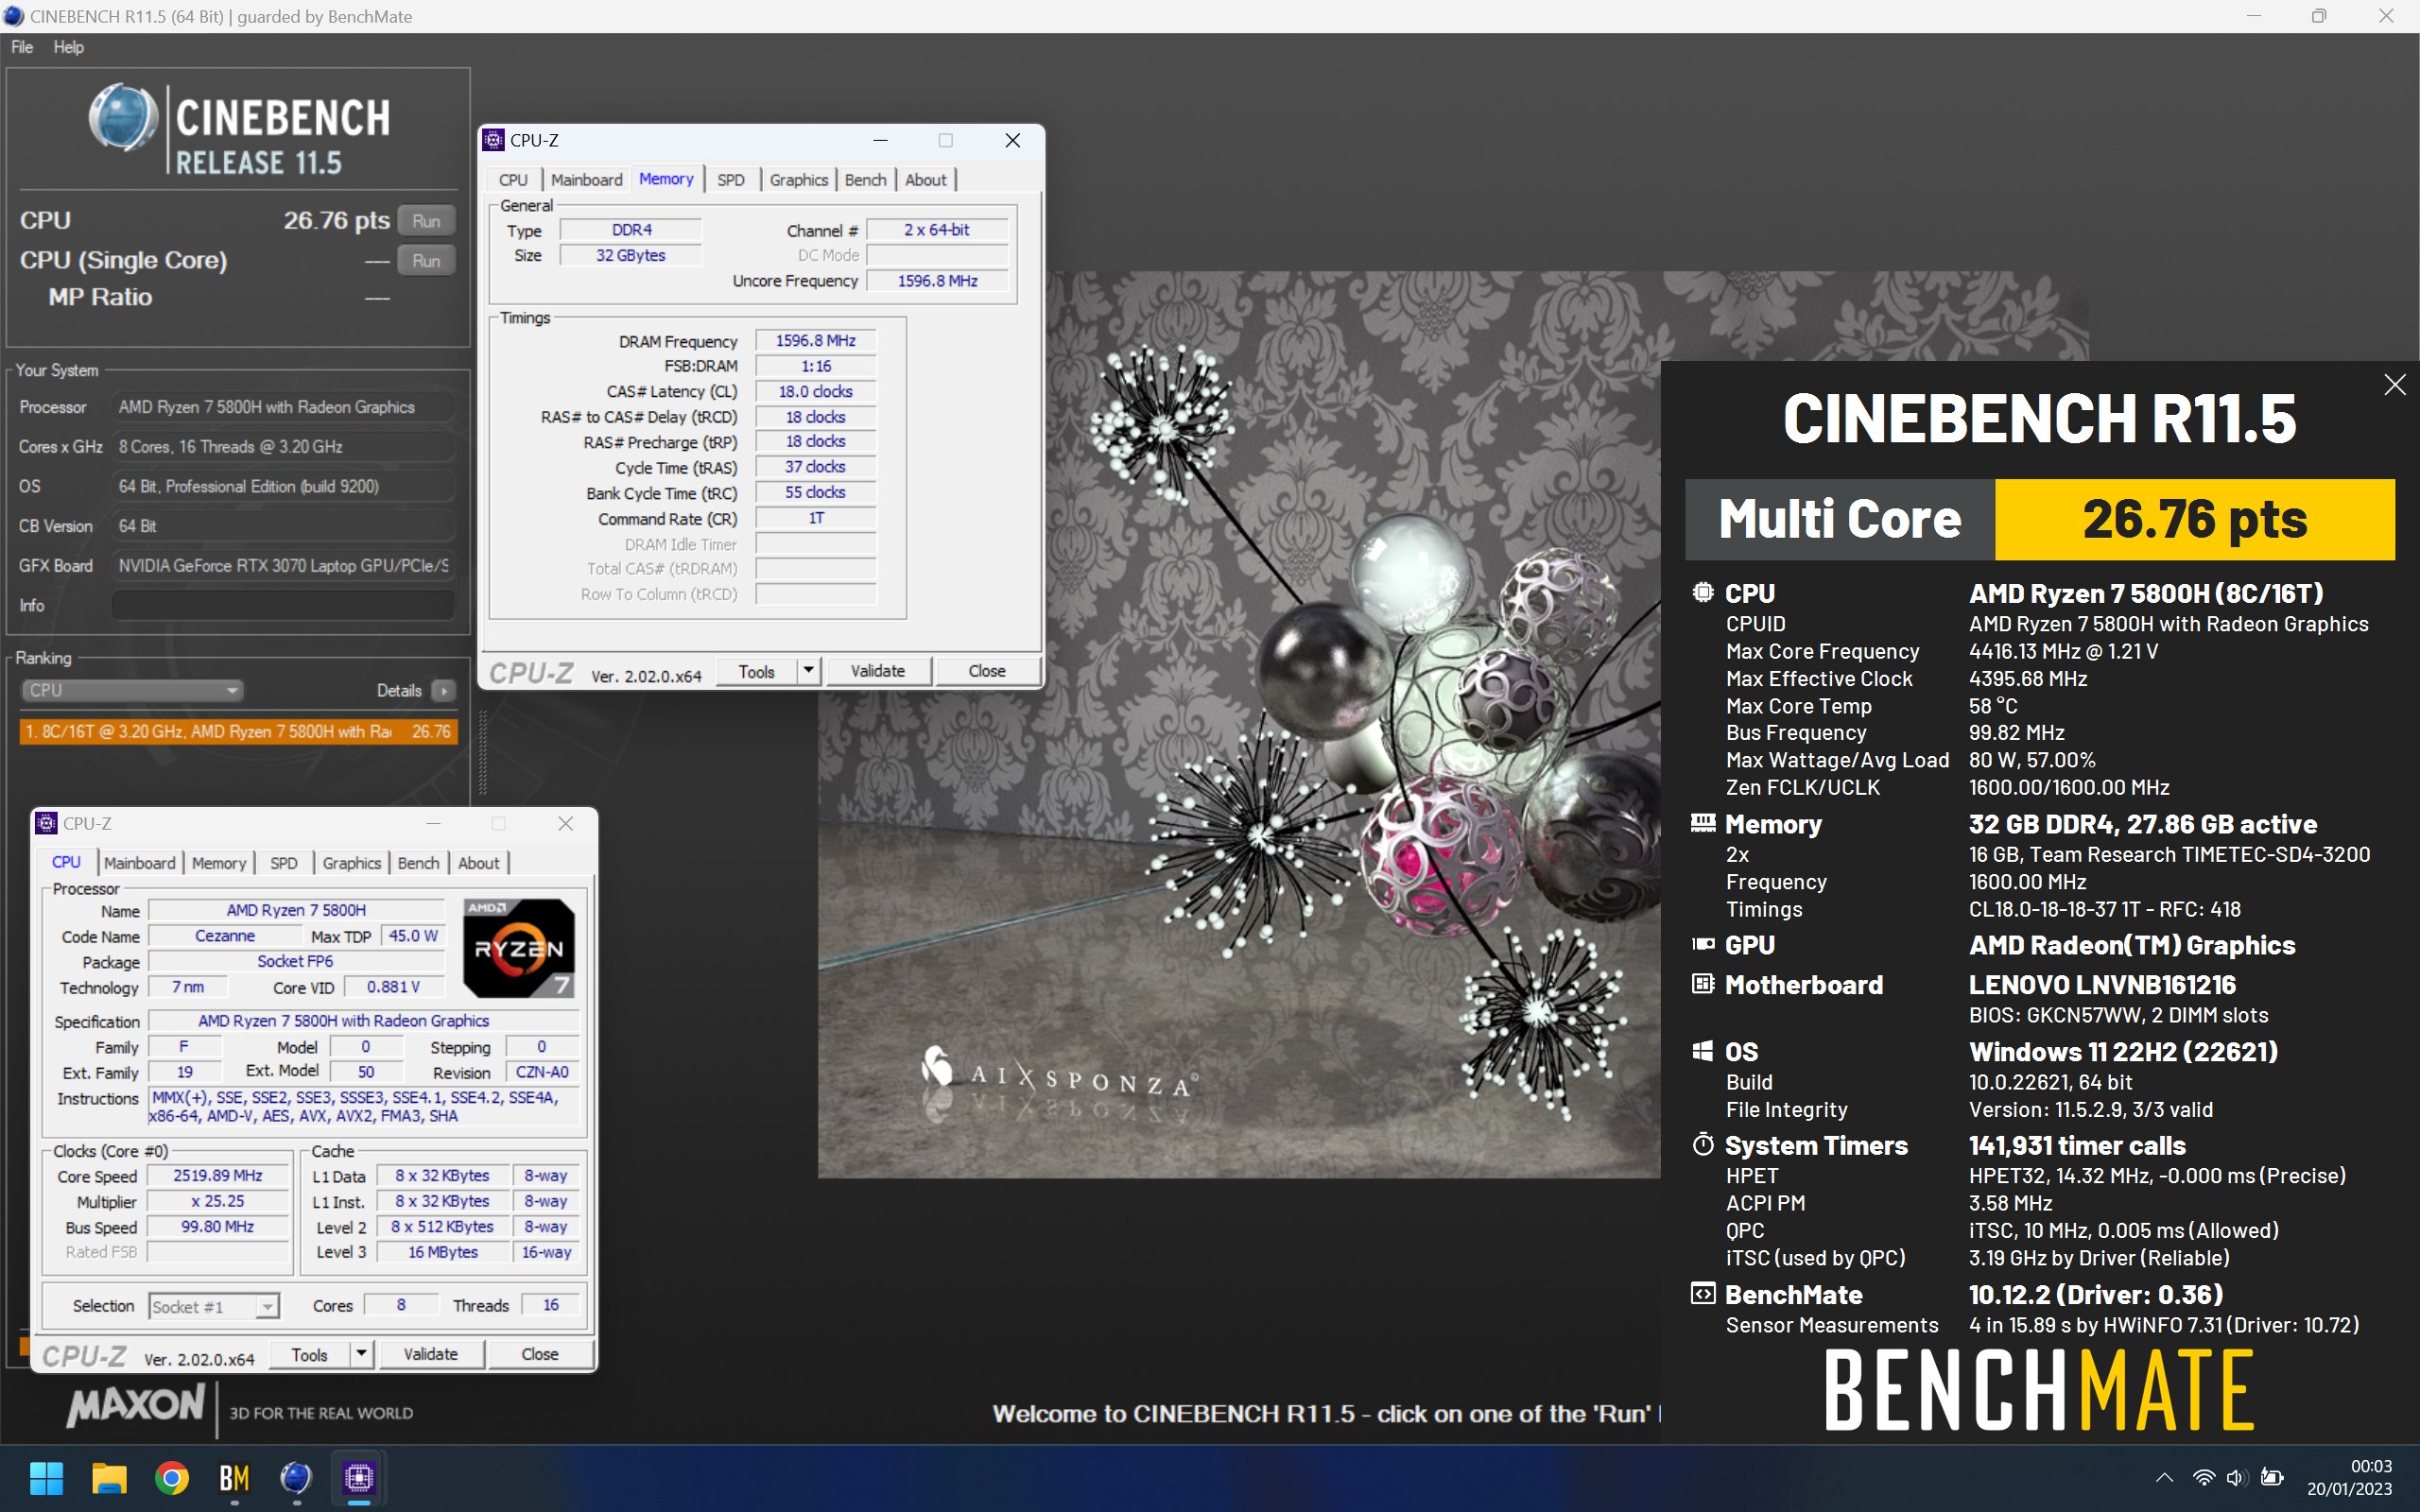Screen dimensions: 2420x1512
Task: Switch to Memory tab in lower CPU-Z window
Action: tap(219, 863)
